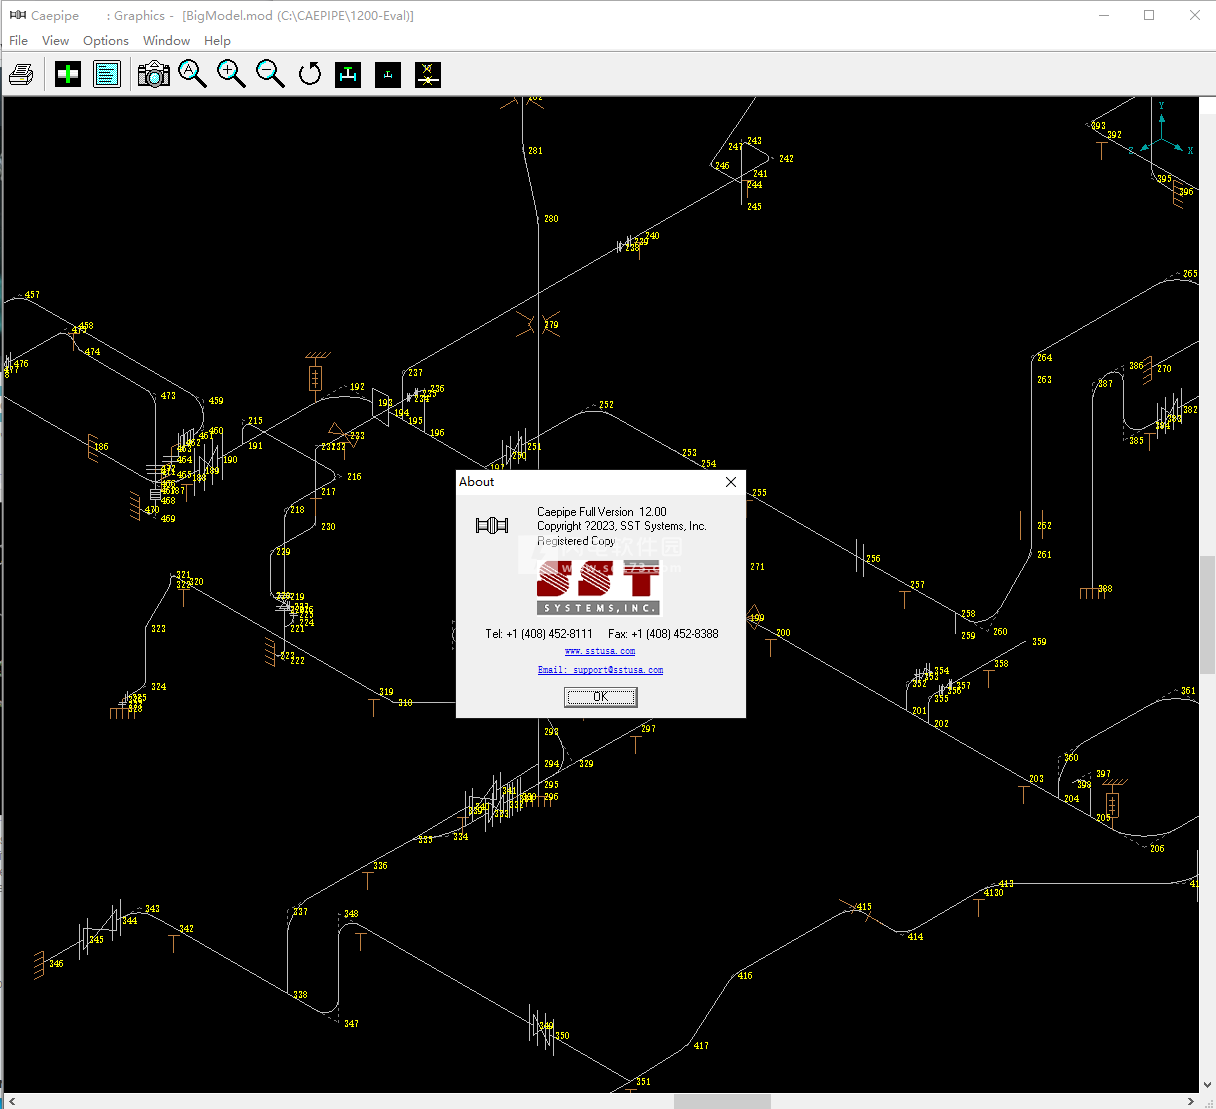The image size is (1216, 1109).
Task: Click the Zoom In magnifier icon
Action: click(x=231, y=74)
